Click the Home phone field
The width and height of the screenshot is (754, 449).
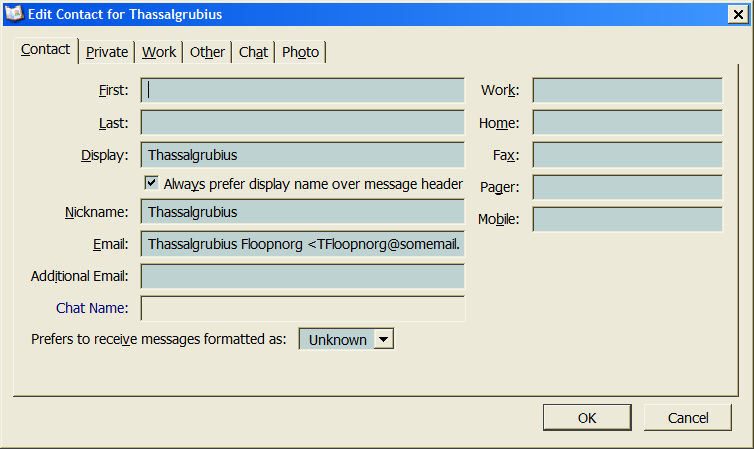628,123
